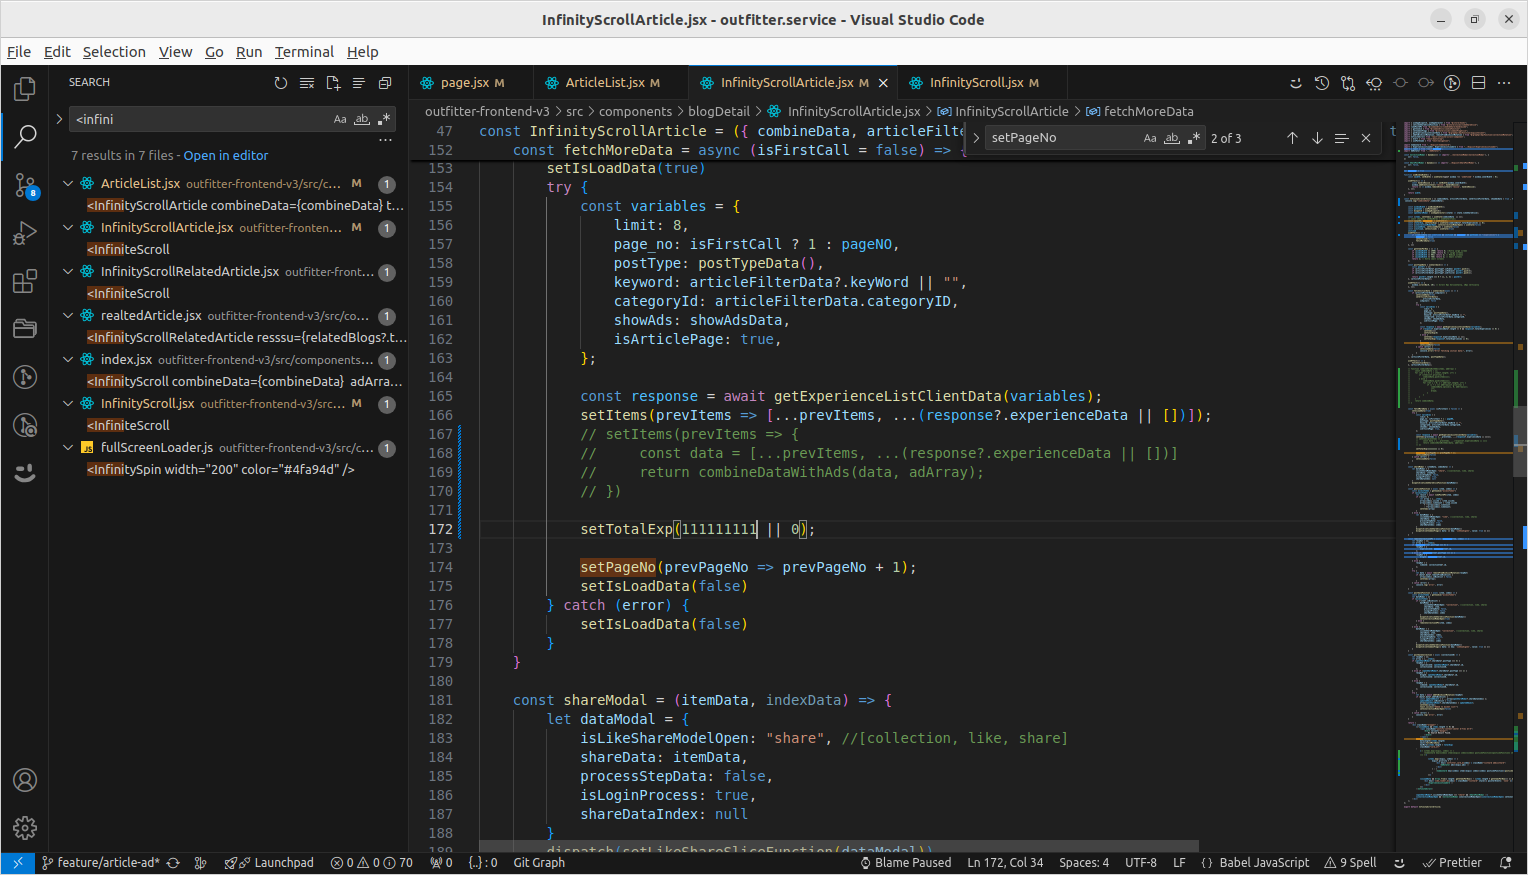Screen dimensions: 1528x875
Task: Open the Accounts icon in activity bar
Action: click(25, 780)
